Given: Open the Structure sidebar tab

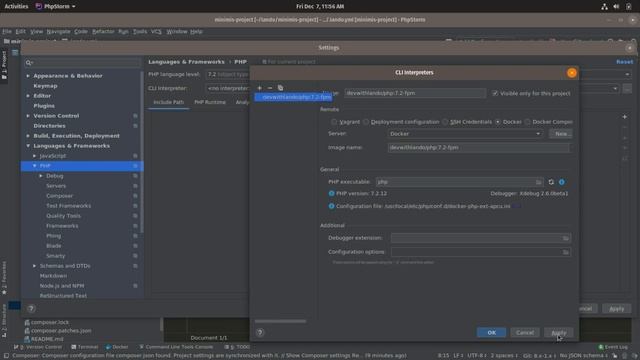Looking at the screenshot, I should click(x=4, y=320).
